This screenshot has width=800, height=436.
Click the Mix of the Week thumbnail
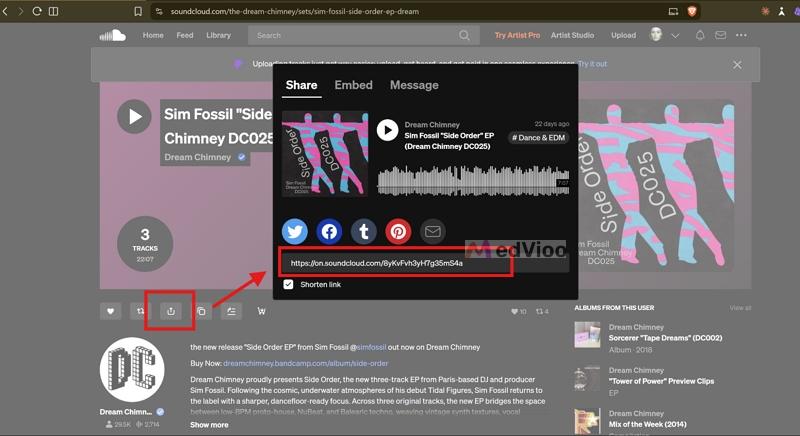pos(587,421)
